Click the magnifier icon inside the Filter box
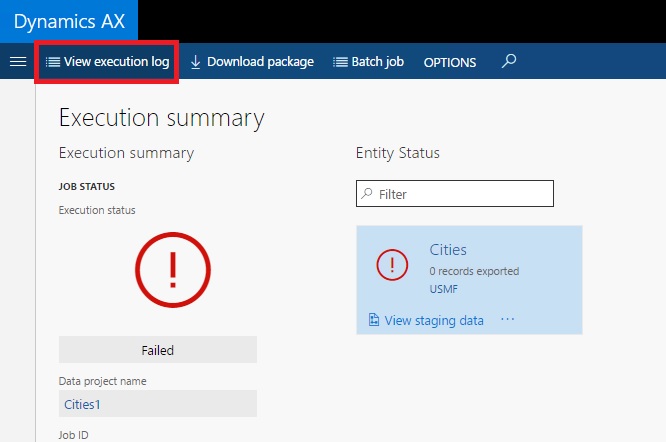This screenshot has height=442, width=666. [x=367, y=194]
